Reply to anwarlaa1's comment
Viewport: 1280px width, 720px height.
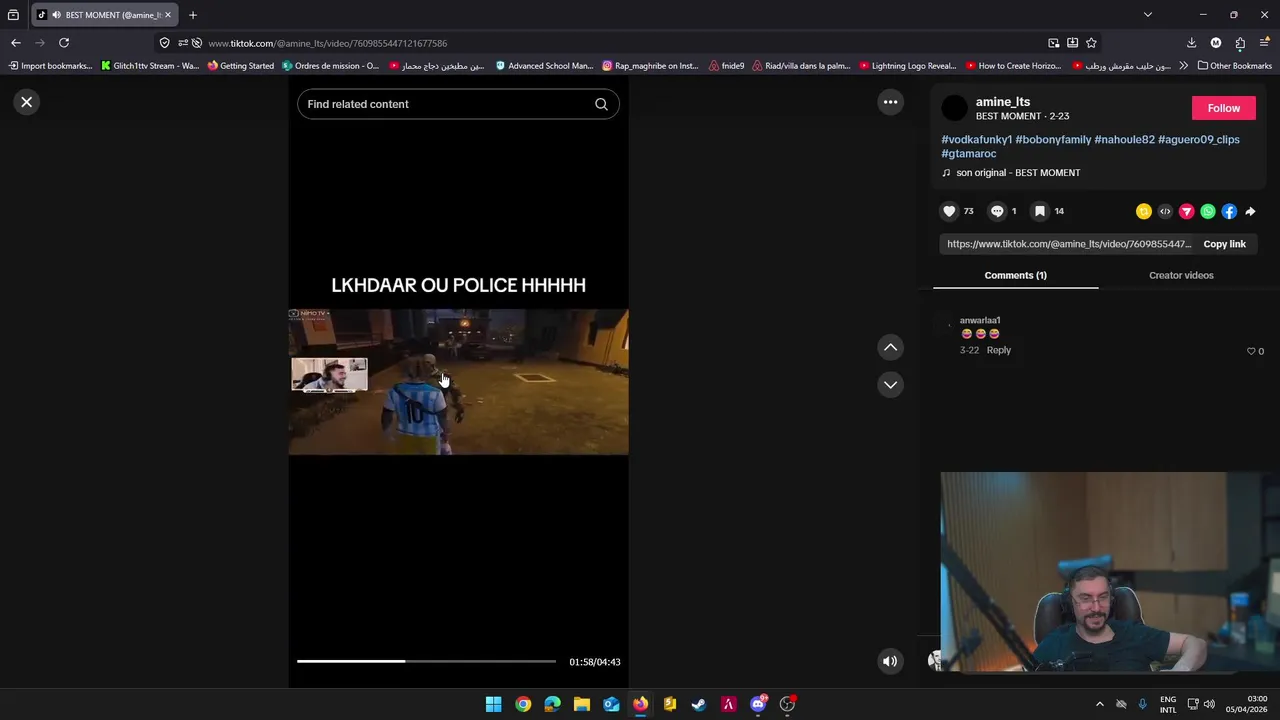coord(998,350)
